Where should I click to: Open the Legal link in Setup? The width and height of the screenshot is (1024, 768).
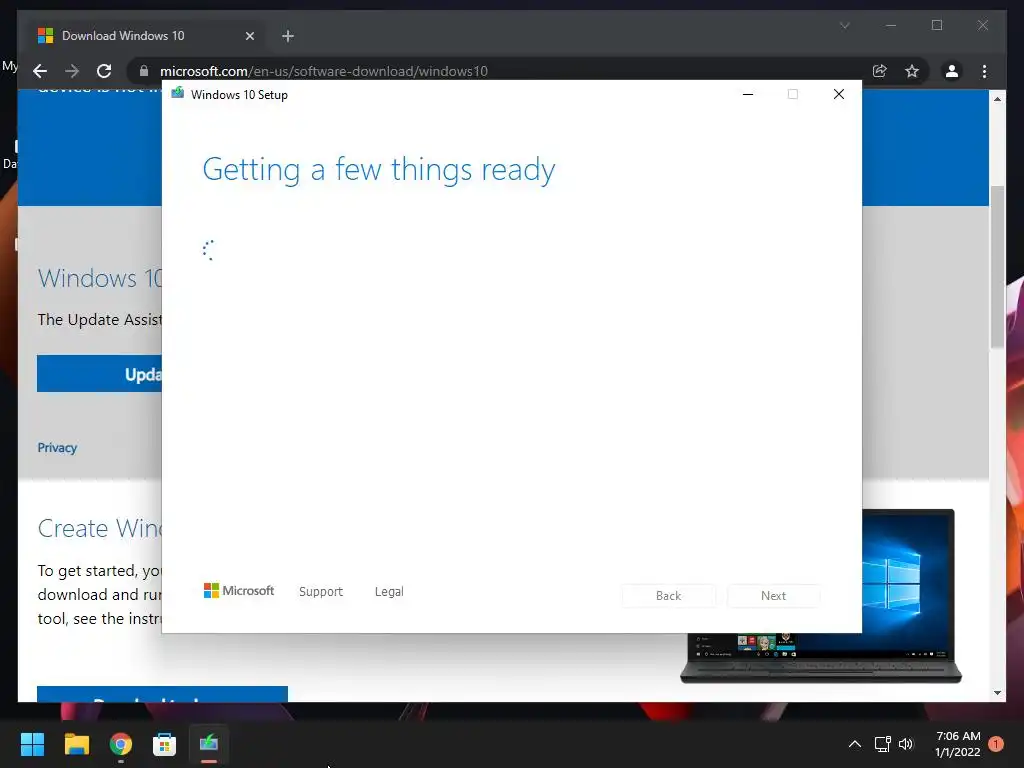tap(389, 592)
